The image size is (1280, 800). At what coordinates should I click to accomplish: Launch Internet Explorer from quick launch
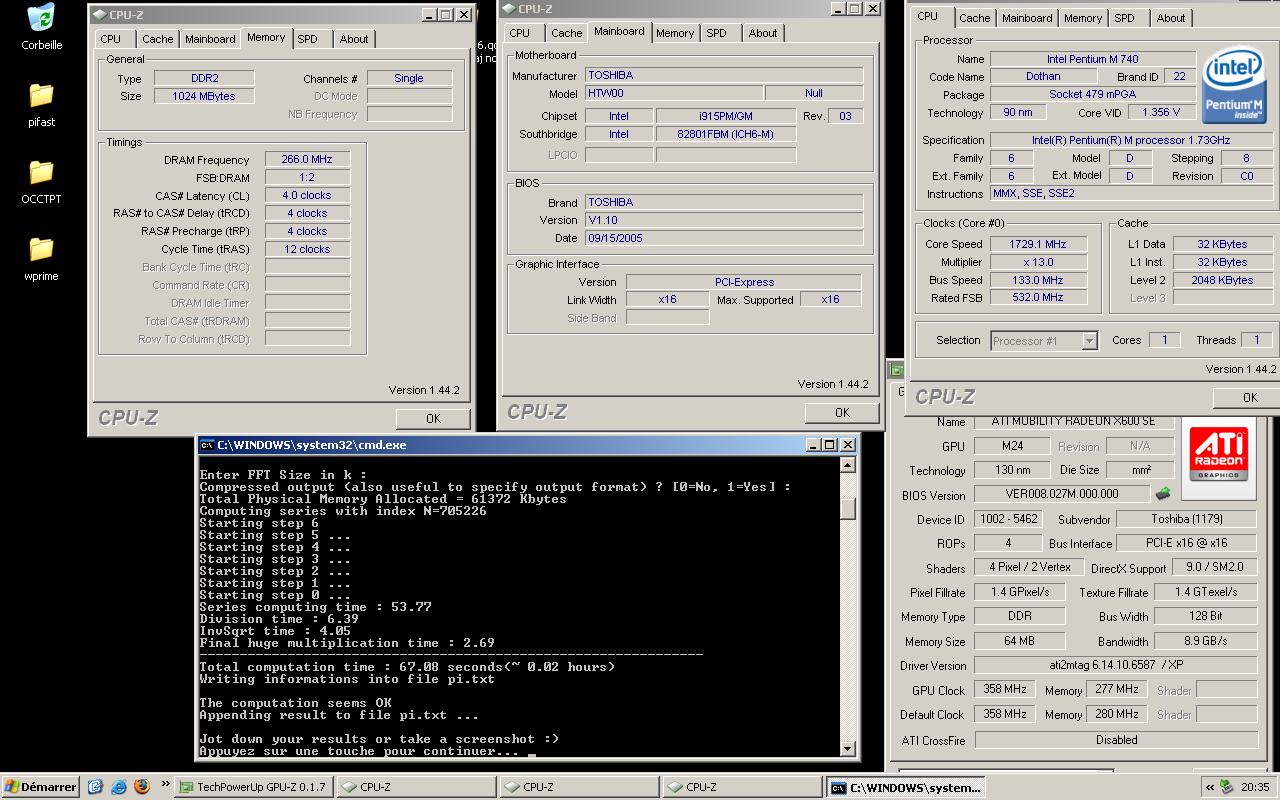click(x=119, y=787)
